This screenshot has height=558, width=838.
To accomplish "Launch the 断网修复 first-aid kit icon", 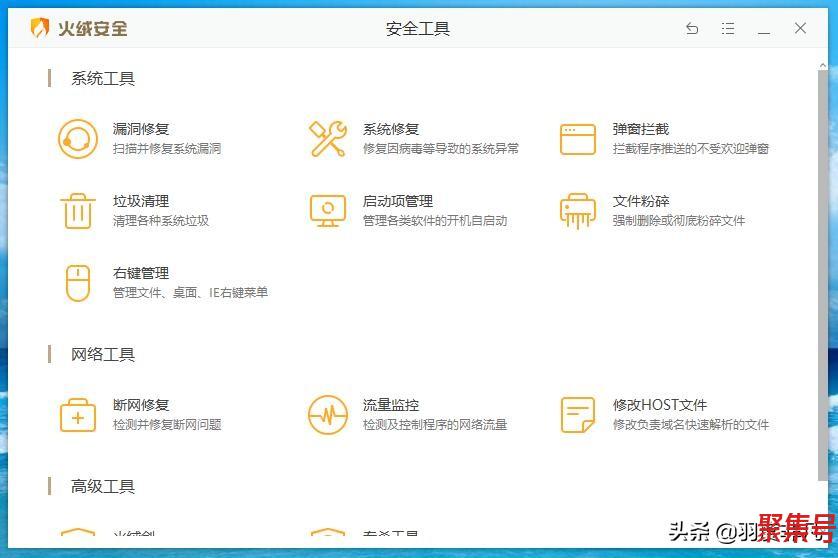I will 77,415.
